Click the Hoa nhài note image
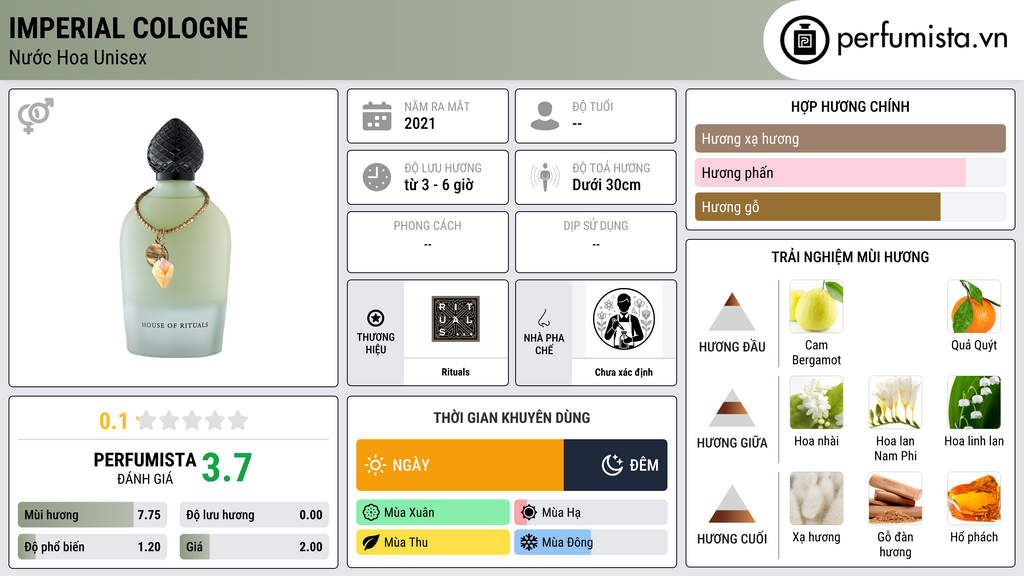Image resolution: width=1024 pixels, height=576 pixels. click(816, 402)
